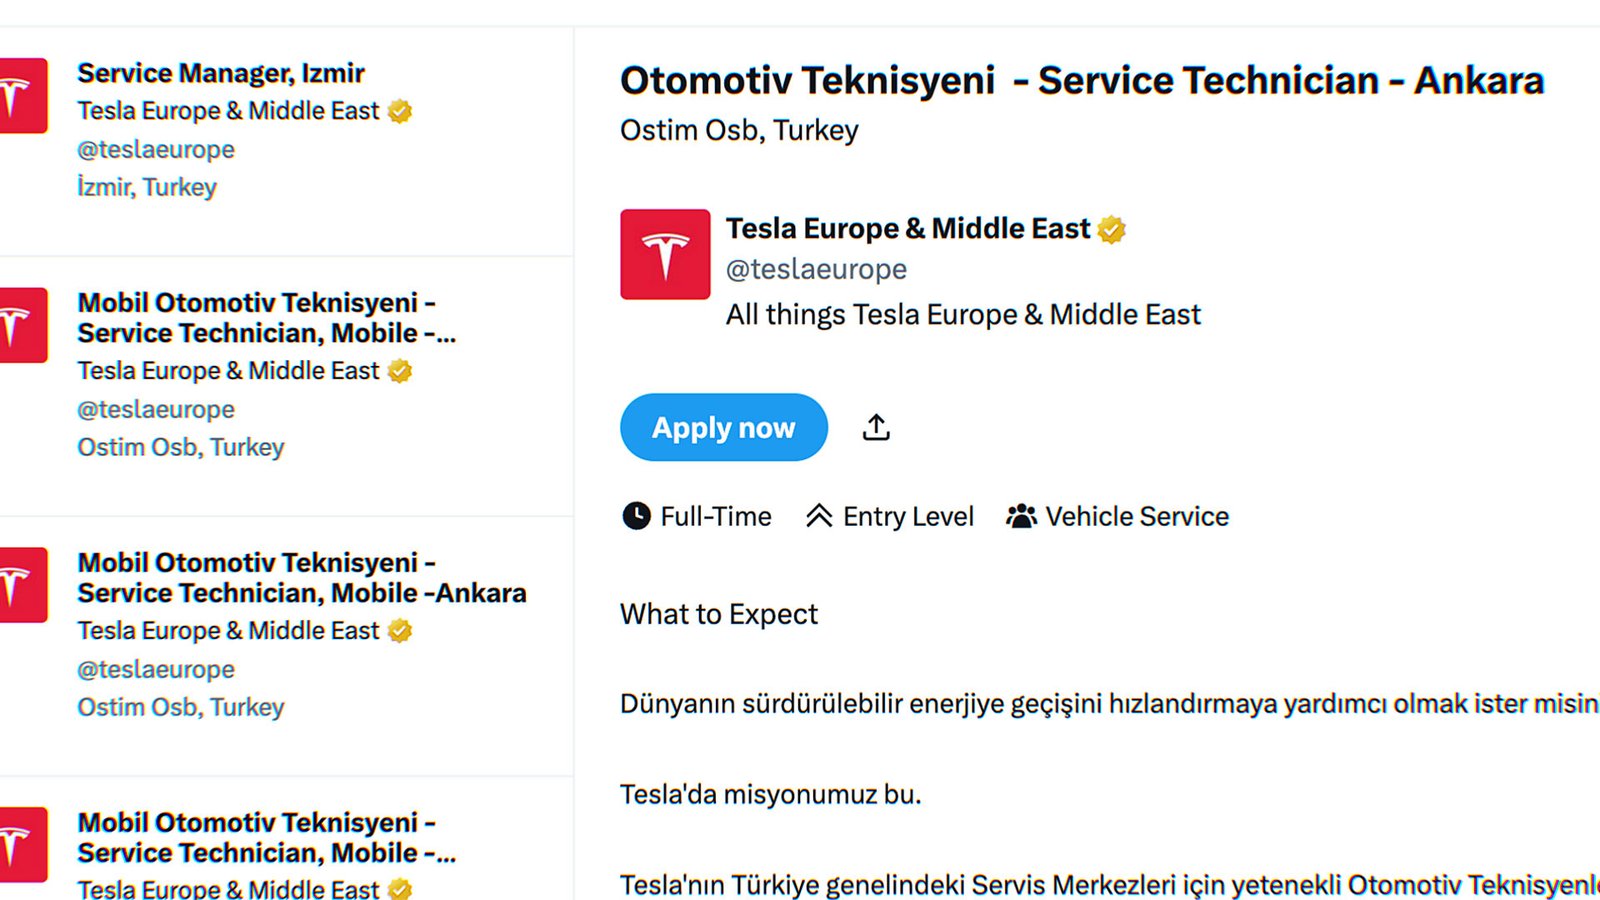Image resolution: width=1600 pixels, height=900 pixels.
Task: Click the large Tesla logo in job details
Action: 665,254
